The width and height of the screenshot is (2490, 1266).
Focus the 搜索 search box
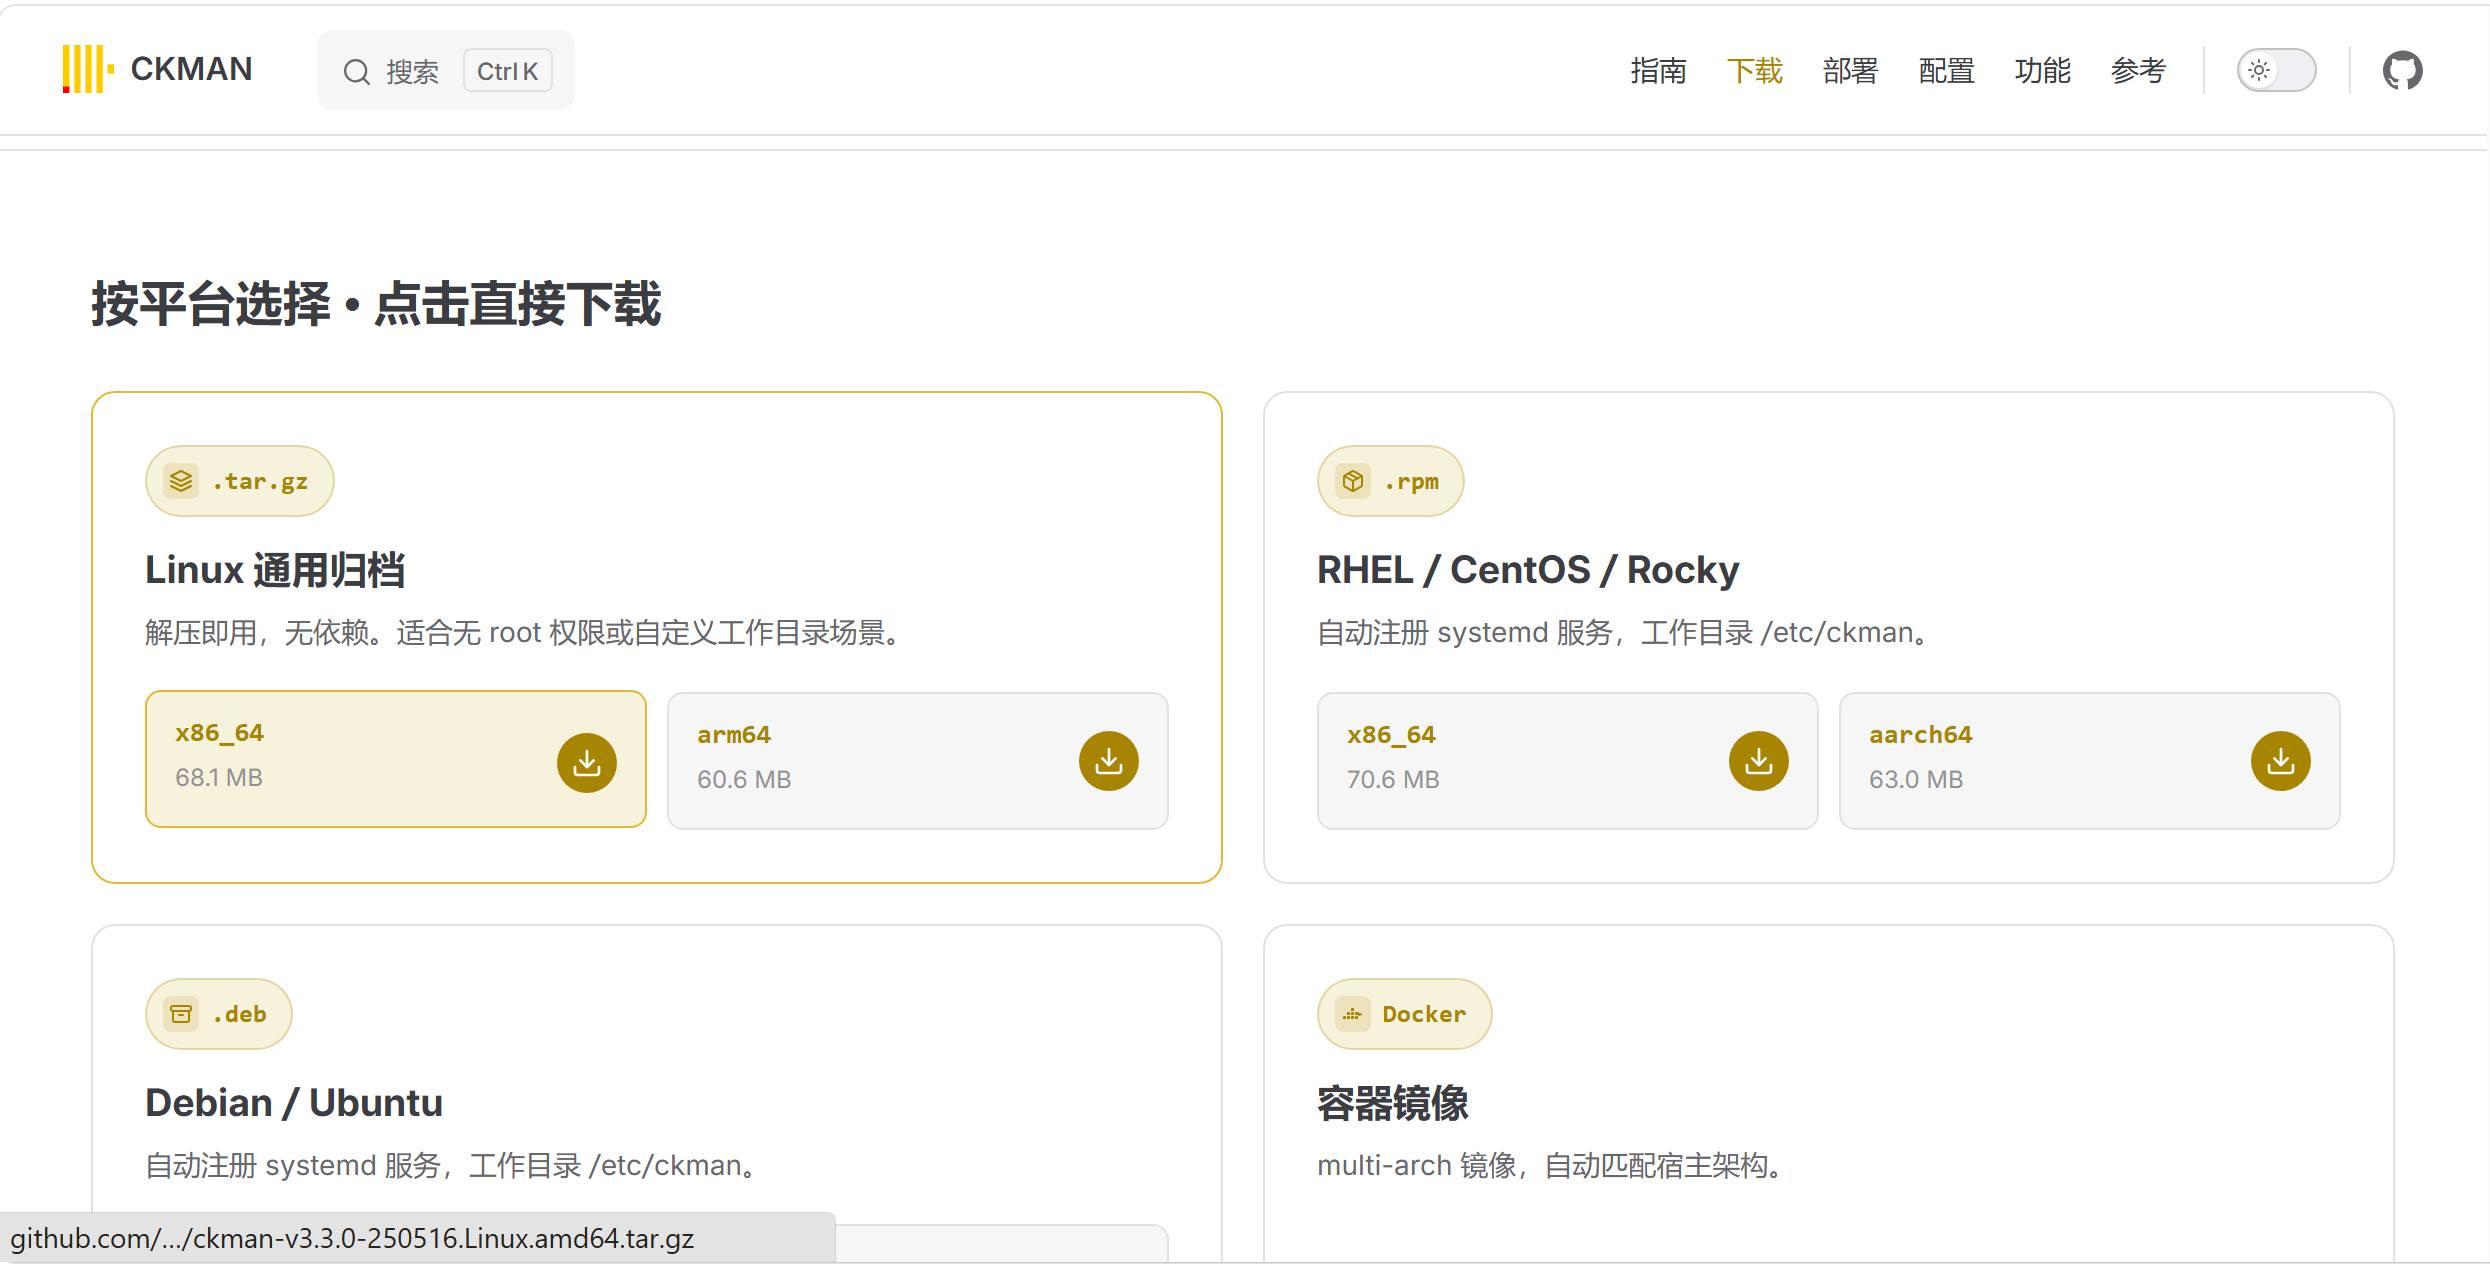(x=446, y=70)
